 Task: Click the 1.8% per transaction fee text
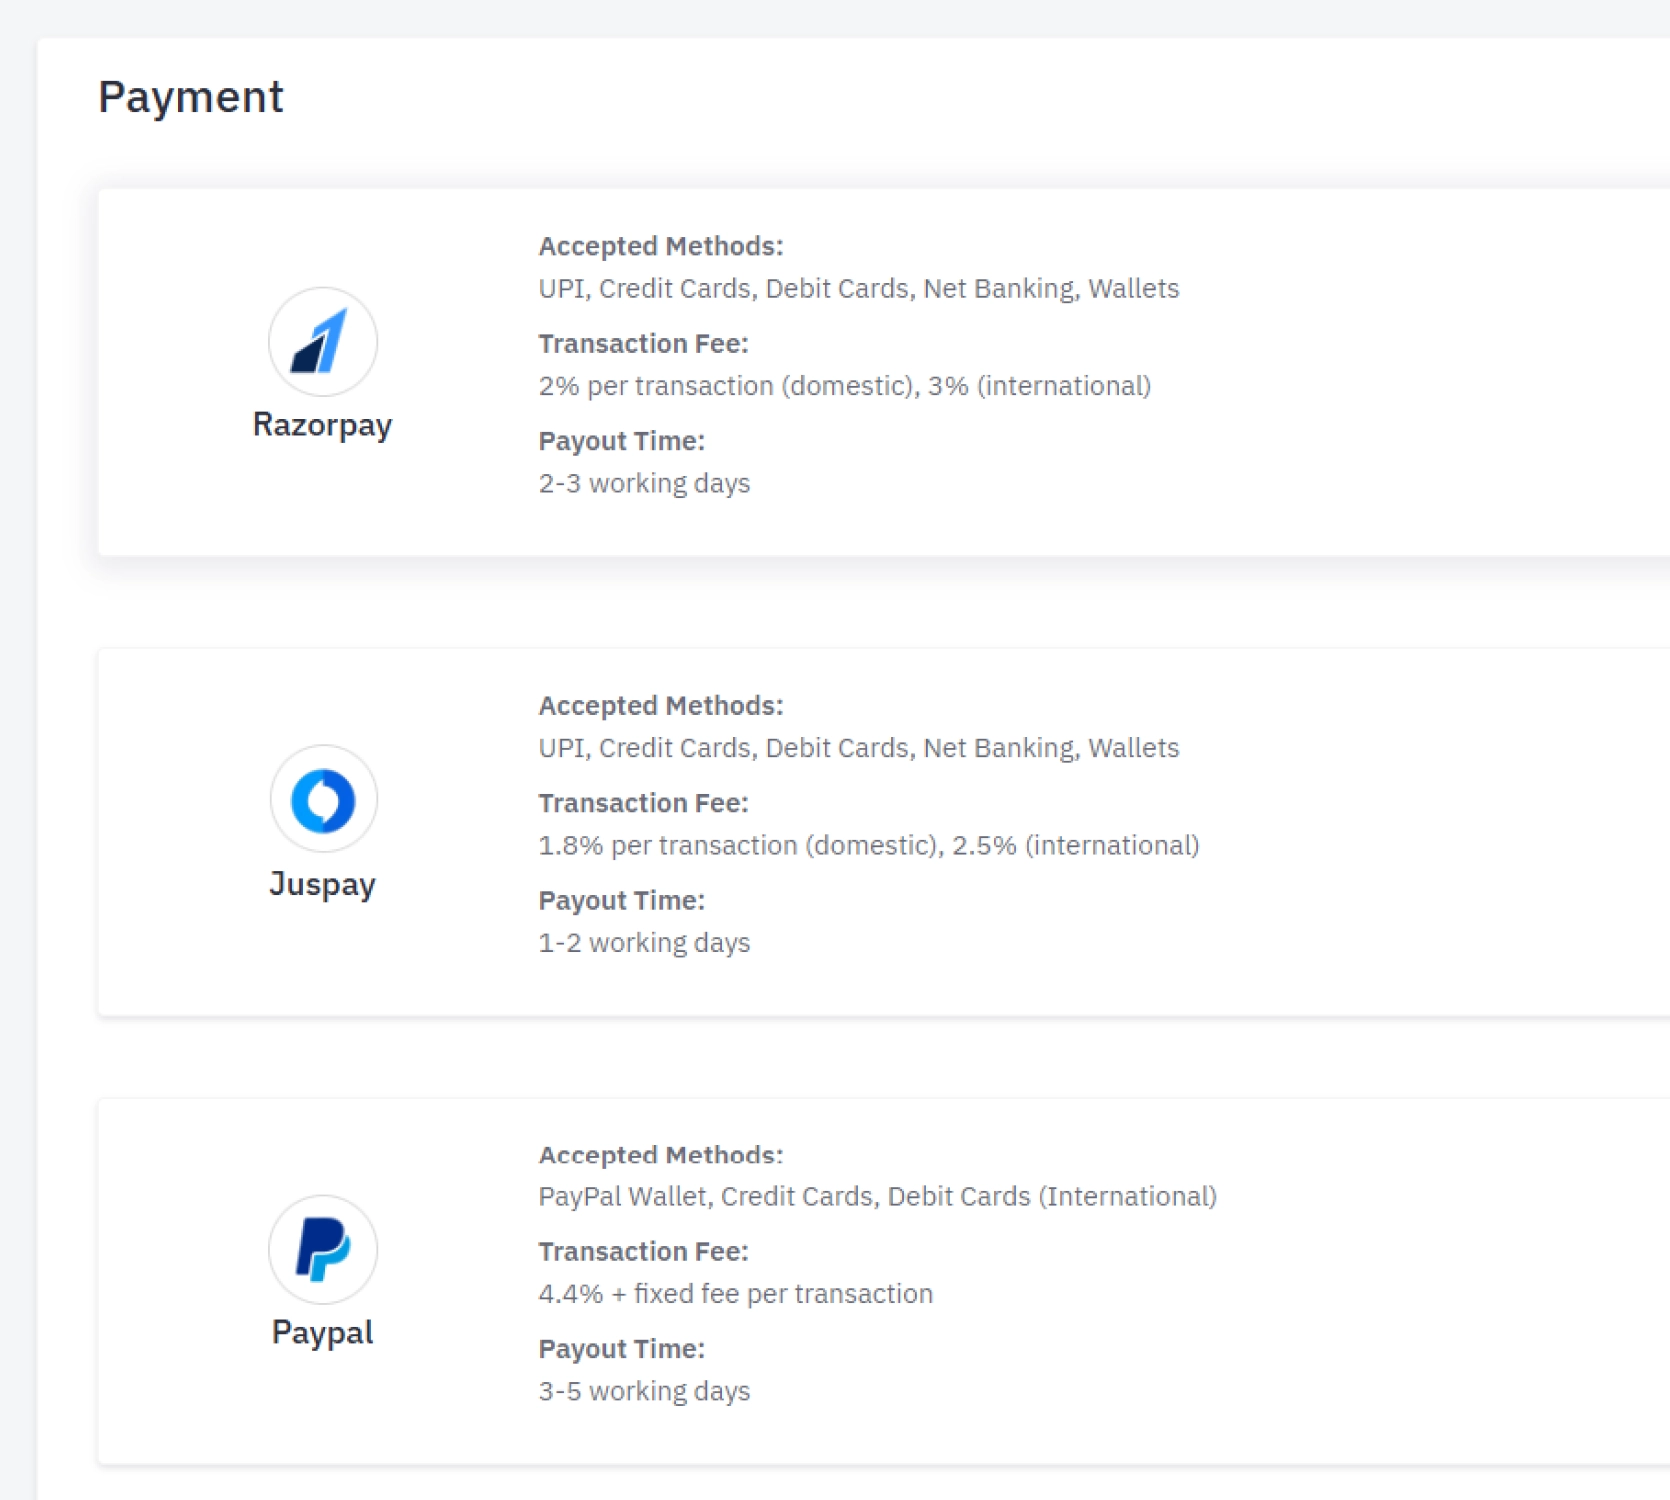click(x=869, y=846)
